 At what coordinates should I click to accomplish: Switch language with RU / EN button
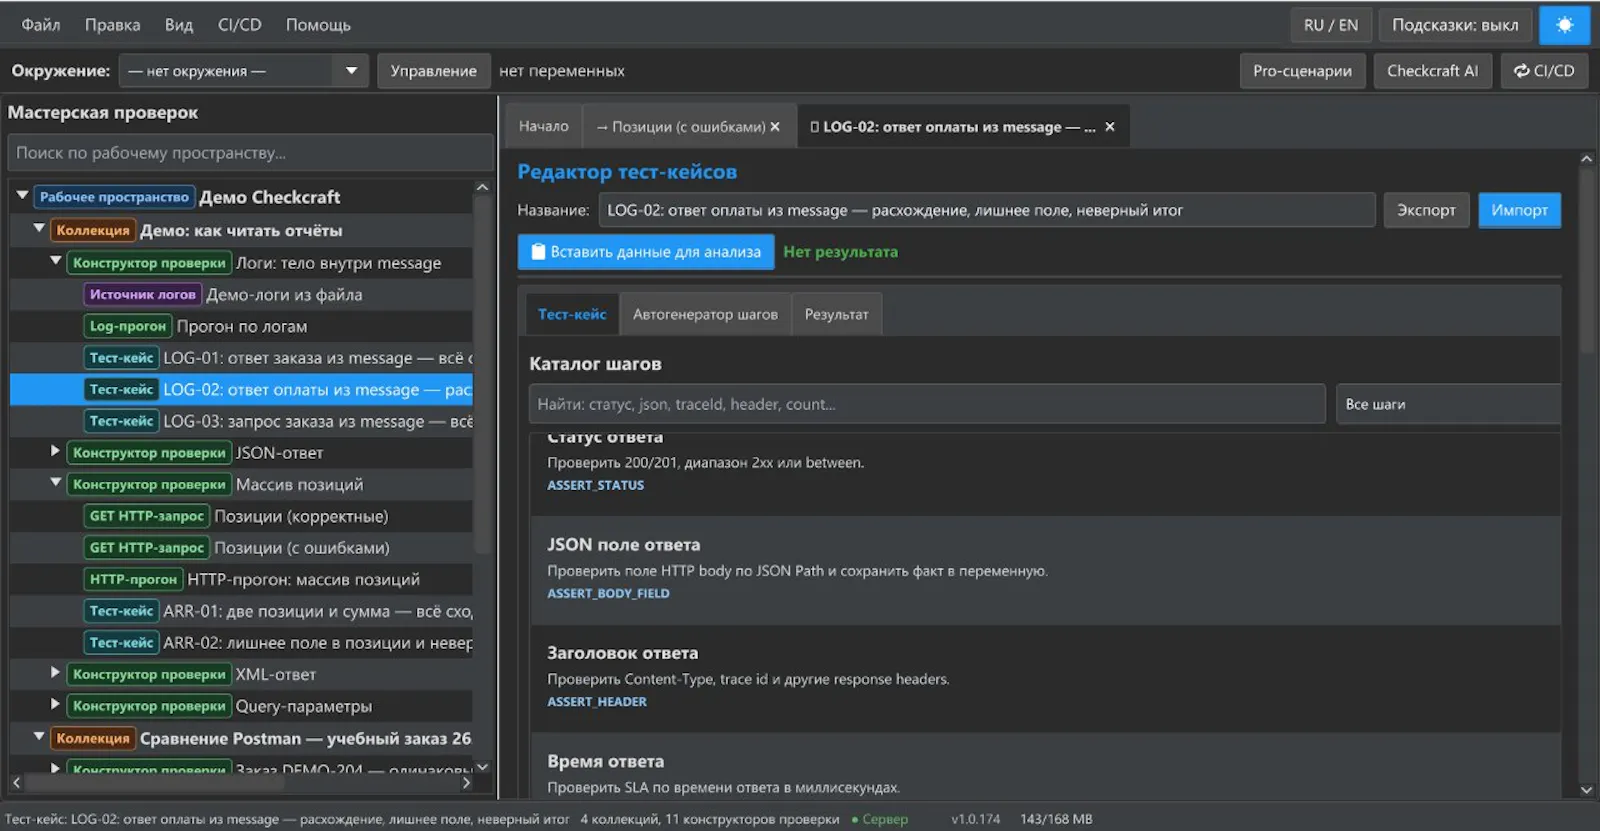[x=1331, y=25]
